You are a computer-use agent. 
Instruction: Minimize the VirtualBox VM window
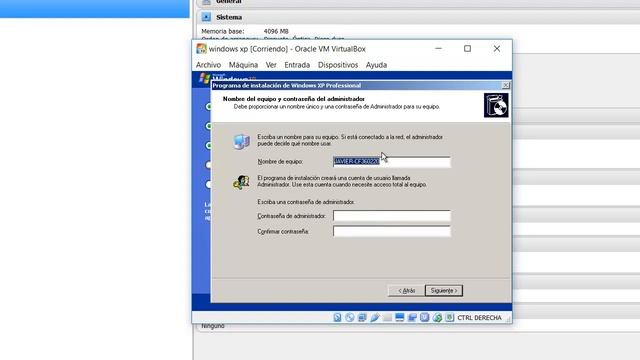438,49
